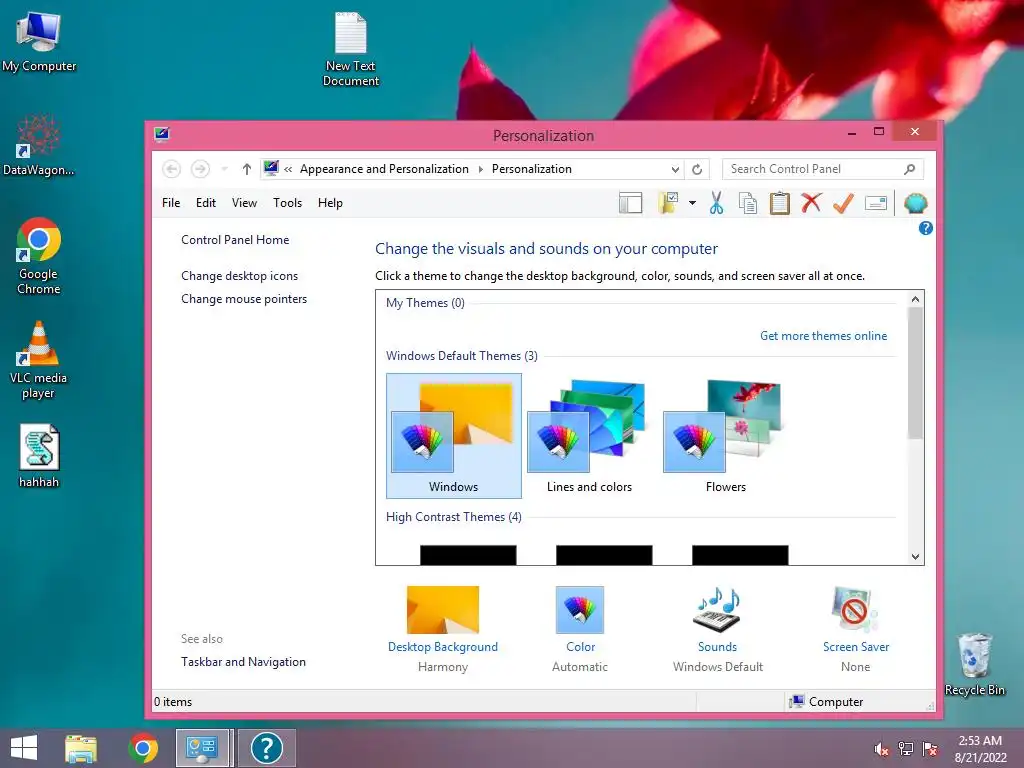Image resolution: width=1024 pixels, height=768 pixels.
Task: Click the Forward navigation arrow
Action: (200, 169)
